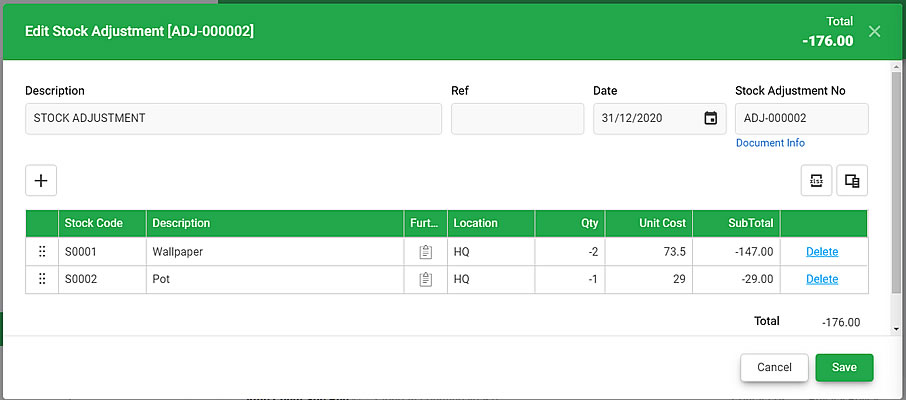Click the XLSX import icon
Screen dimensions: 906x400
pos(816,181)
